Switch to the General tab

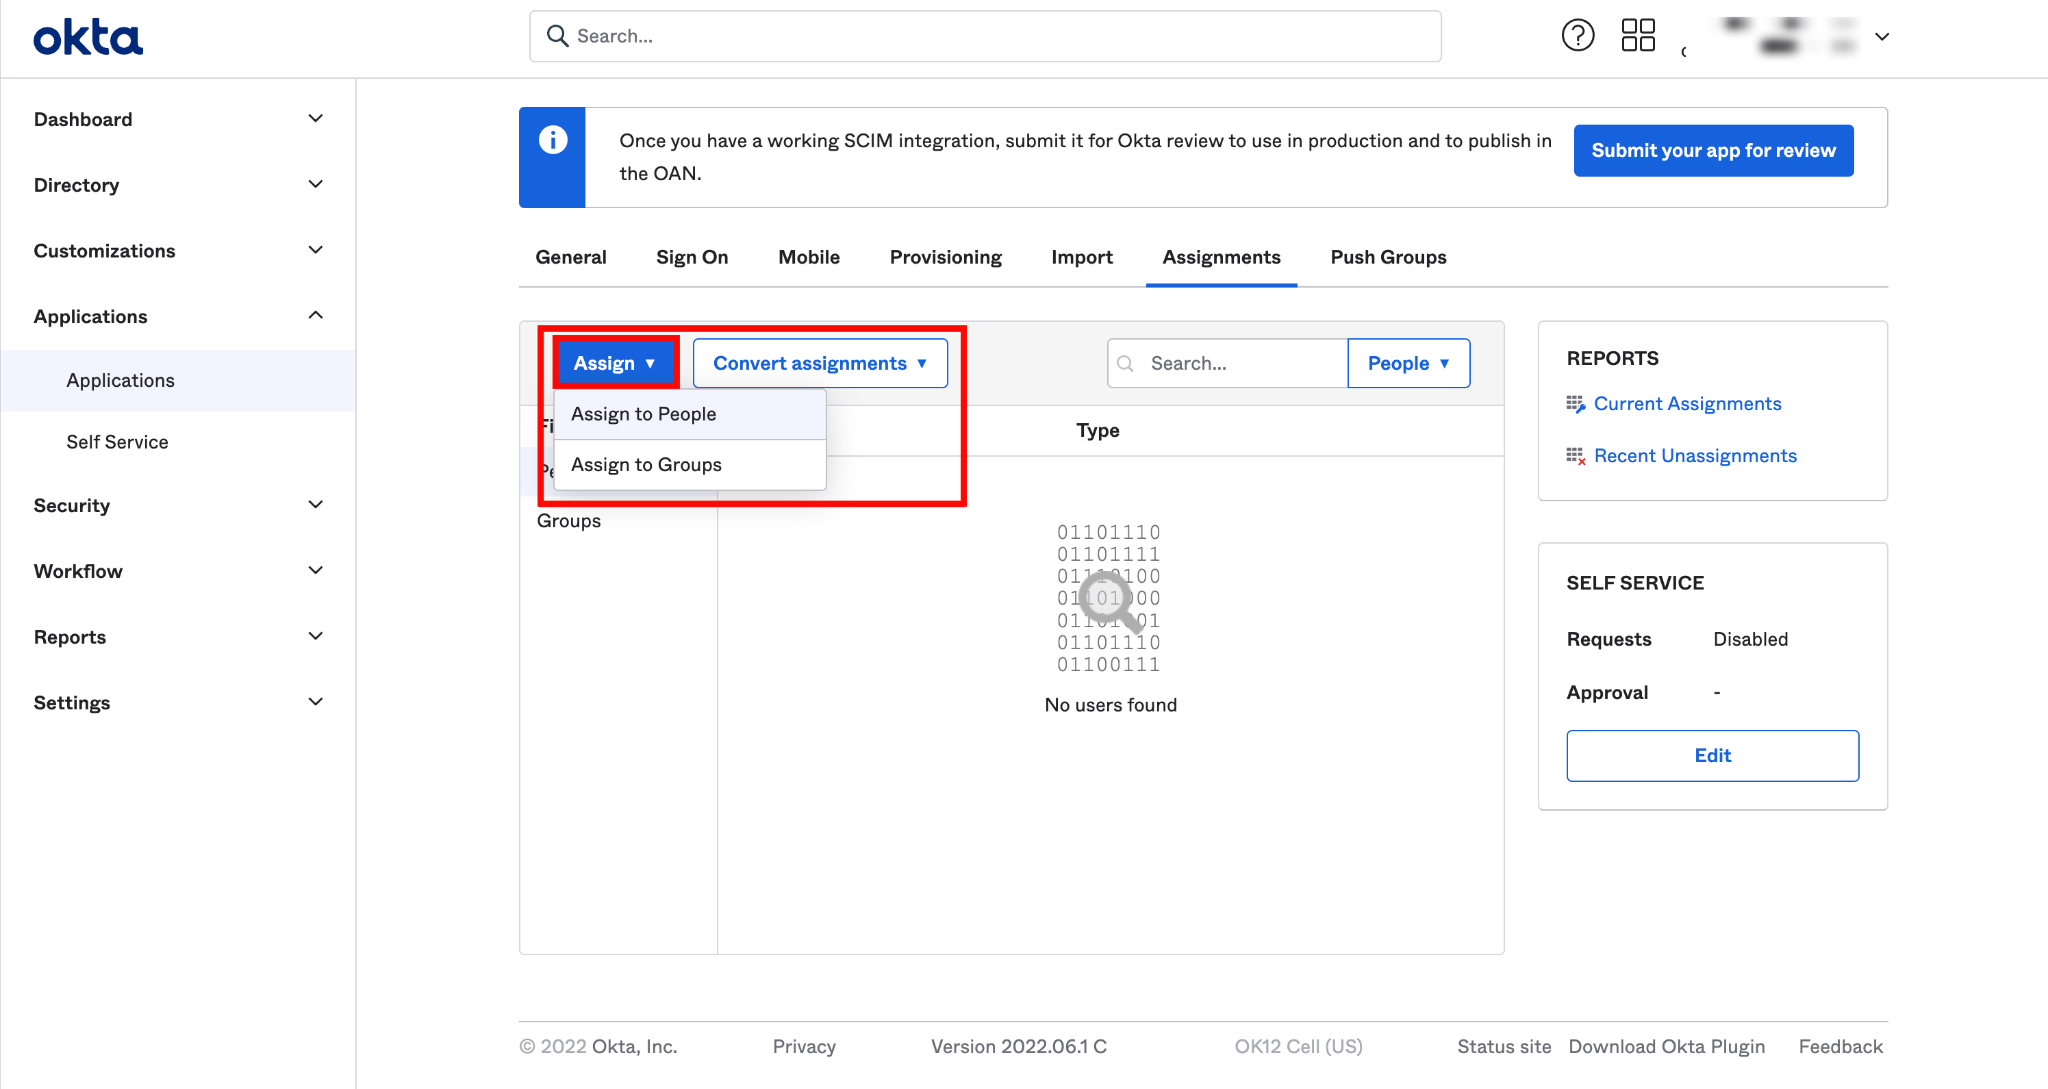point(571,257)
